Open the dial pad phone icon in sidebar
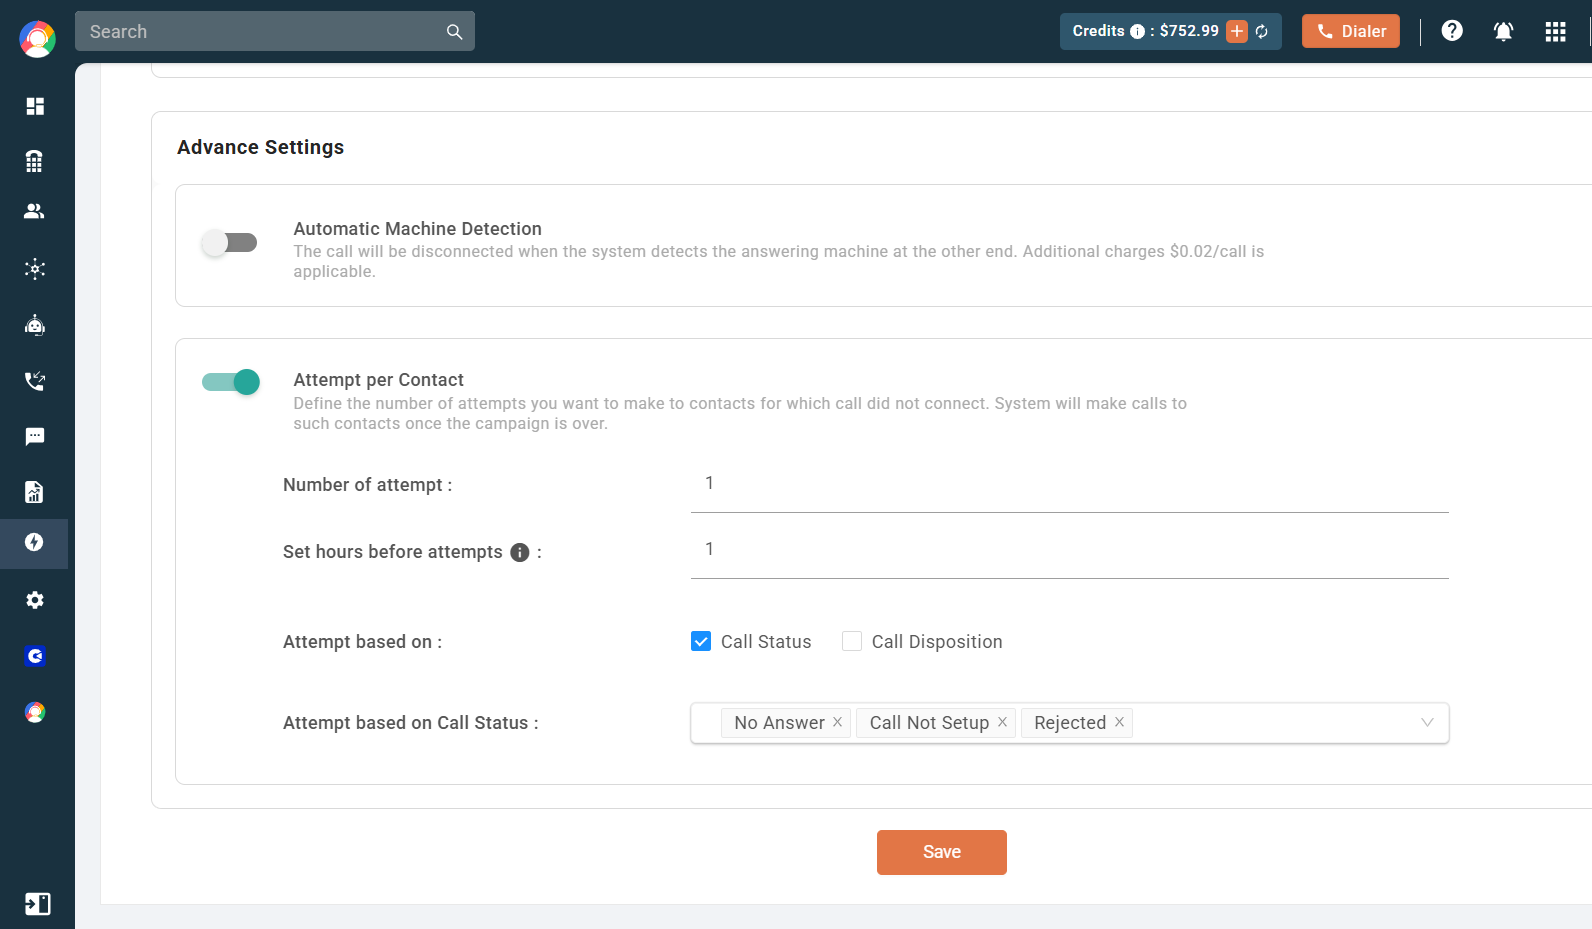The image size is (1592, 929). pyautogui.click(x=35, y=160)
